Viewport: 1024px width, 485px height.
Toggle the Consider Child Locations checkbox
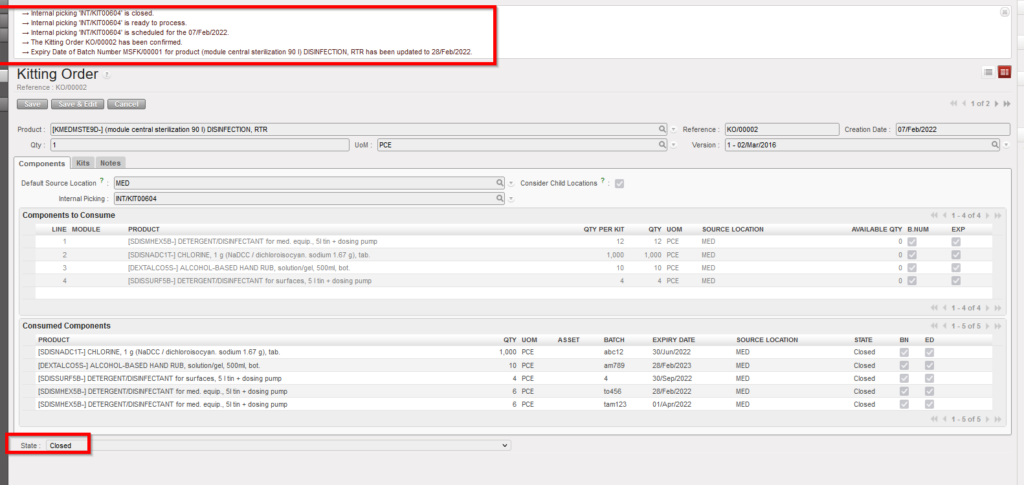coord(620,184)
